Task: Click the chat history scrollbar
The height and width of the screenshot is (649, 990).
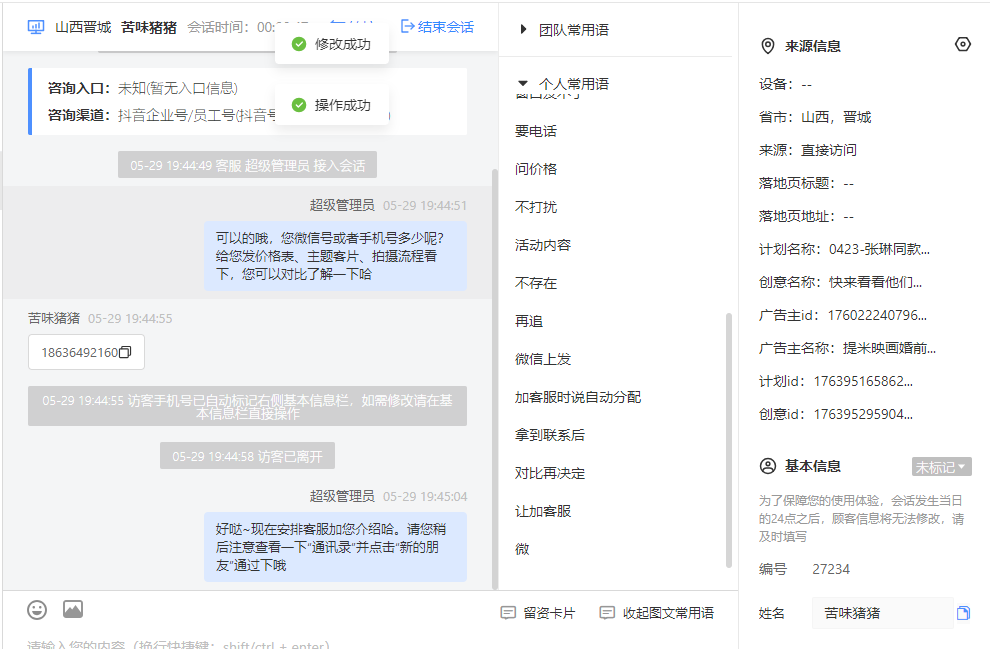Action: 495,379
